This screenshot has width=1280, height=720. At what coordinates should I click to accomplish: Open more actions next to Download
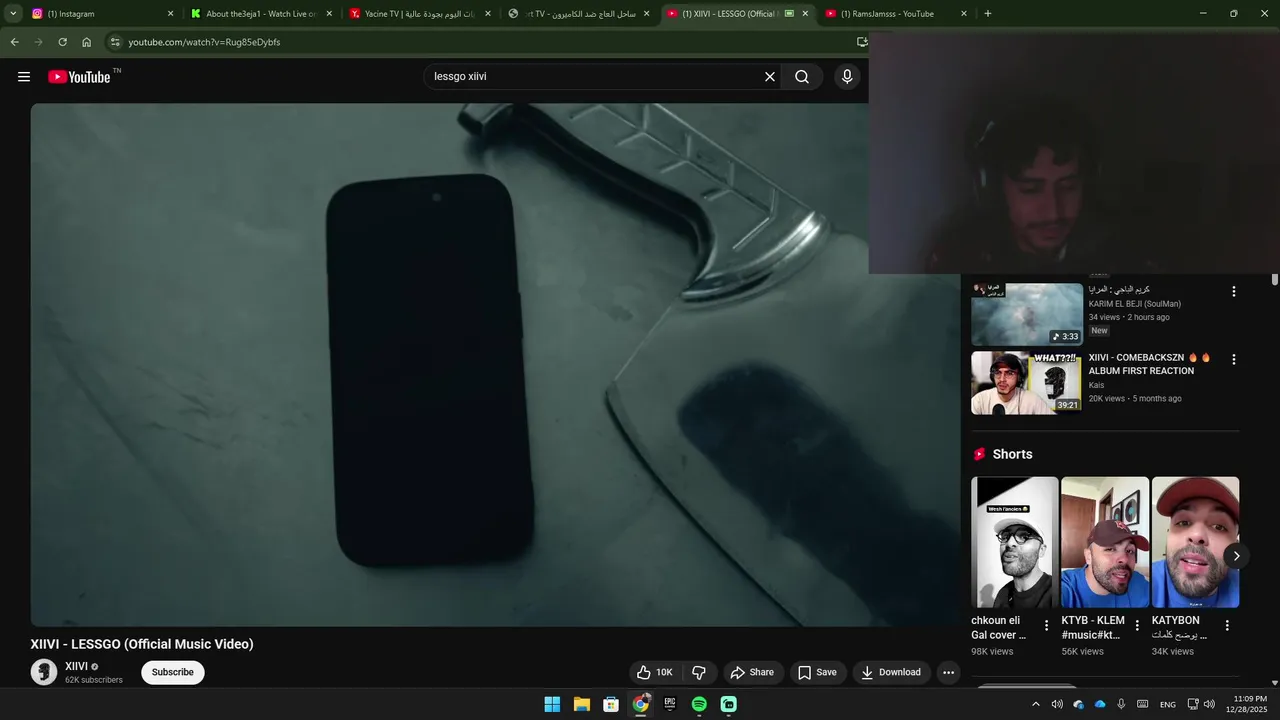[948, 672]
